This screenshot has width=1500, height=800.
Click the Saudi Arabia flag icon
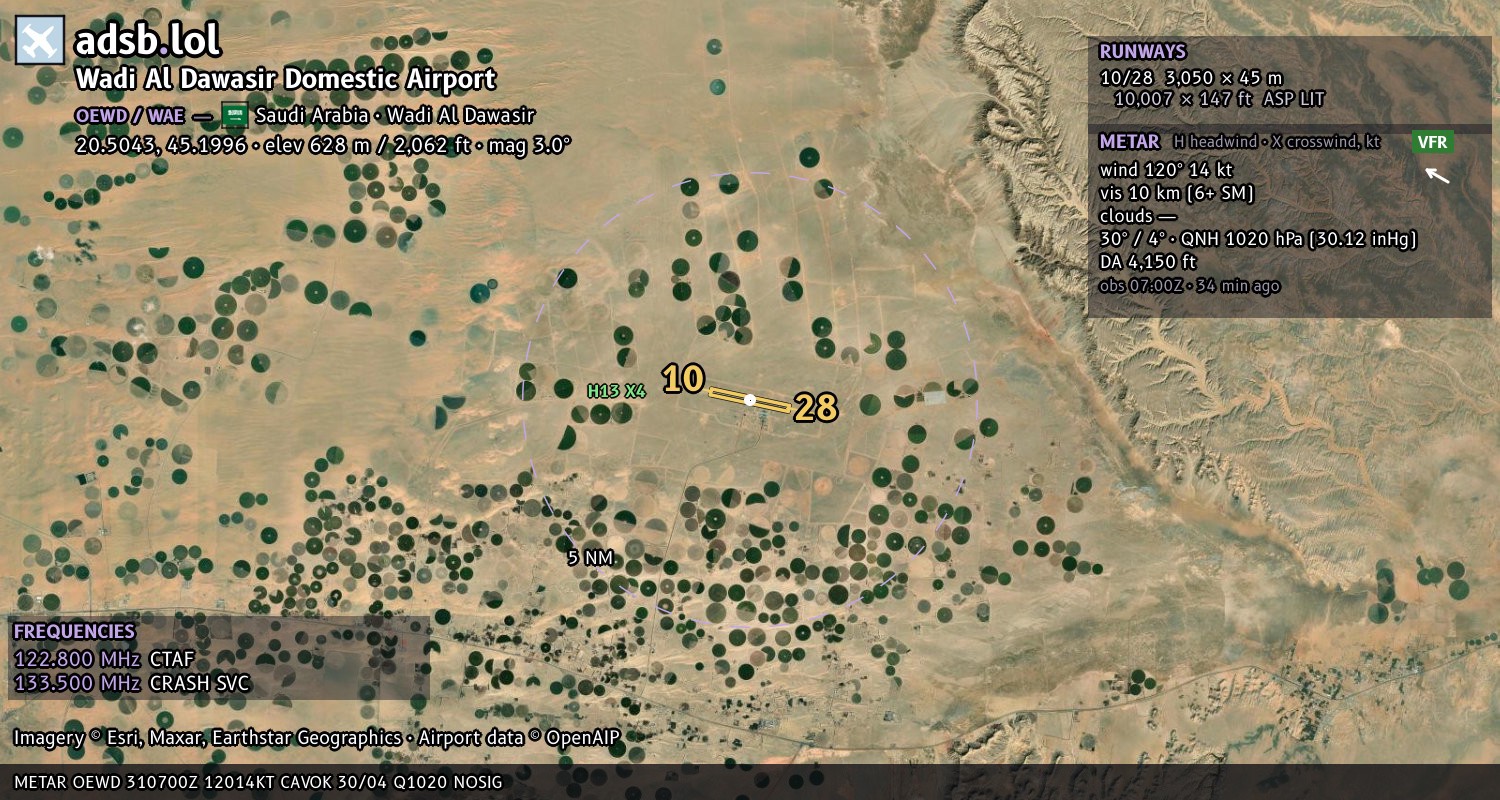click(235, 115)
